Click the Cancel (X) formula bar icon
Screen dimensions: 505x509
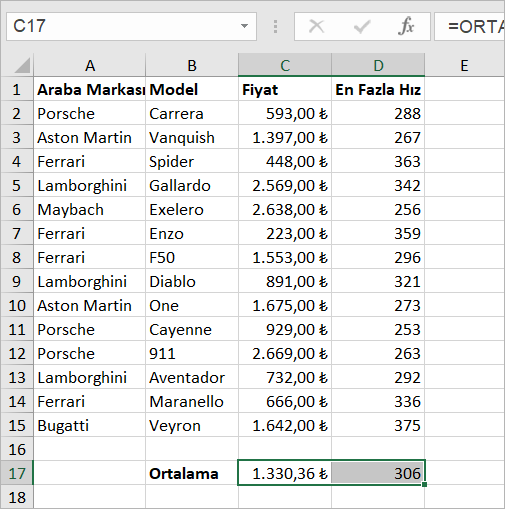pyautogui.click(x=316, y=26)
